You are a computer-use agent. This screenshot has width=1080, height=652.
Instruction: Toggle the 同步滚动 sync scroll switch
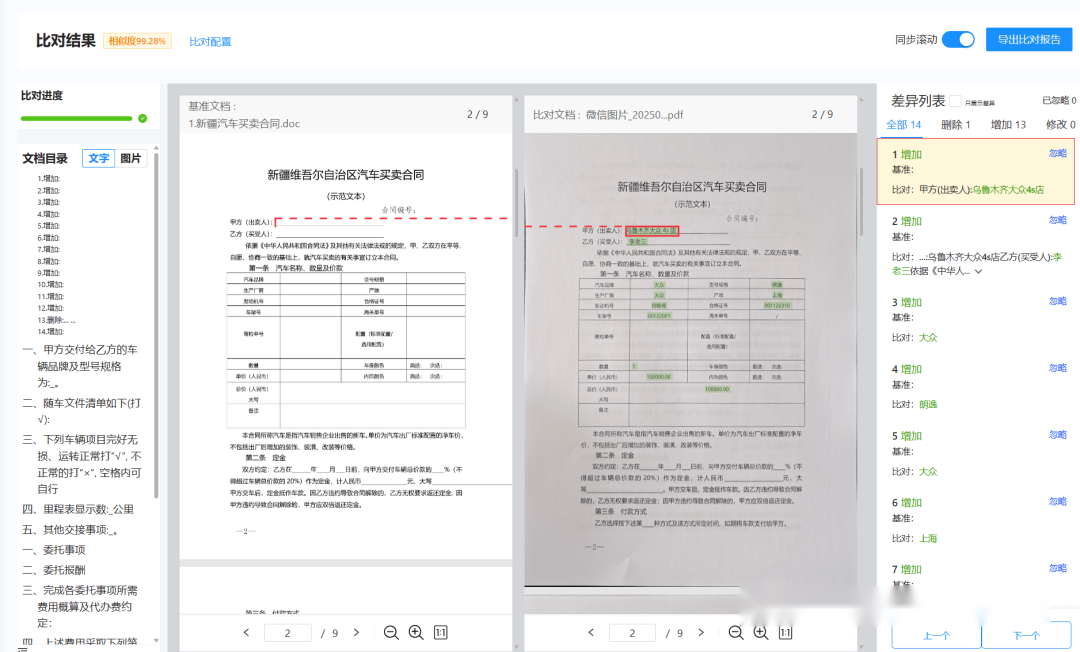click(958, 39)
